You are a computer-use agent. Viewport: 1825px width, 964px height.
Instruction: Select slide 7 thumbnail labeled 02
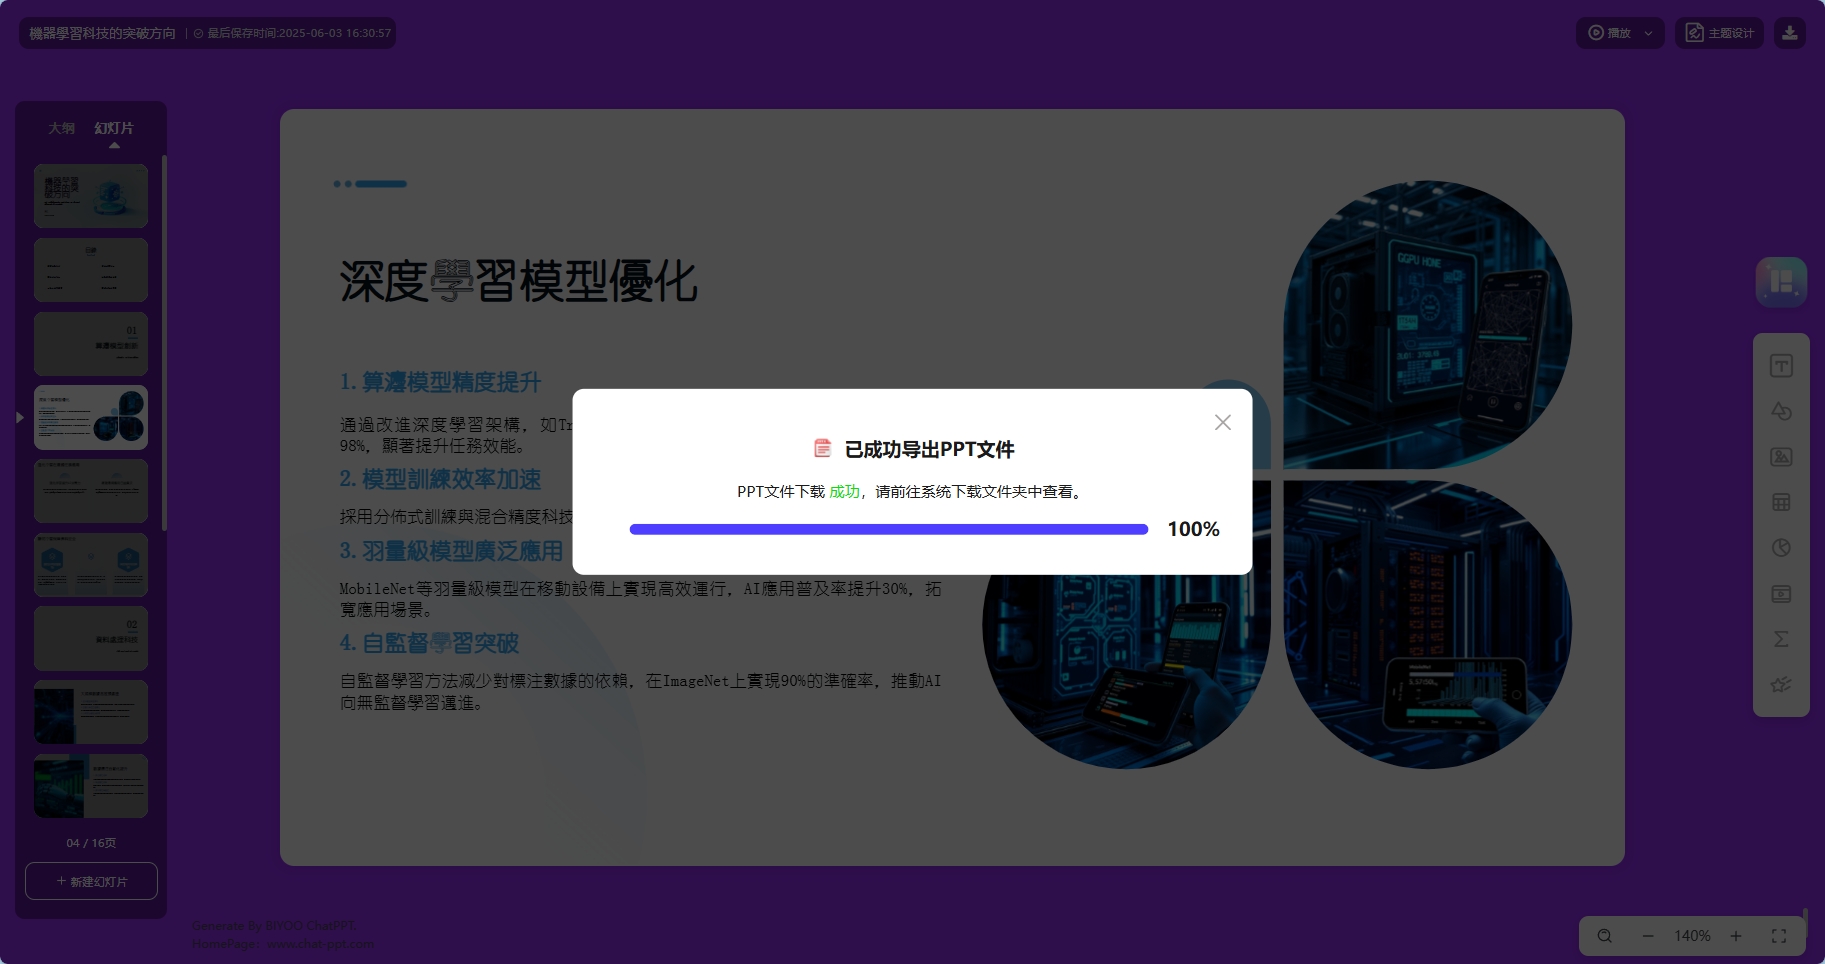[91, 638]
